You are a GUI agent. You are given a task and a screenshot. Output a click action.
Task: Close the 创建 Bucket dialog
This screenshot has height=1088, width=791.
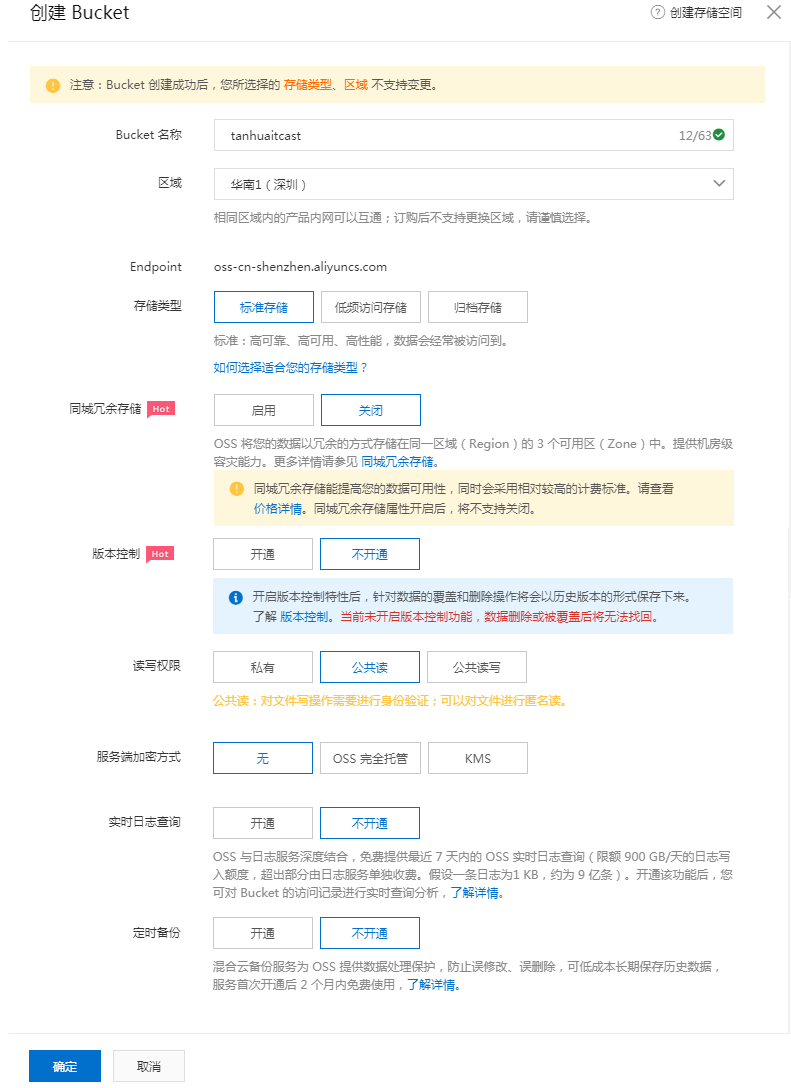pyautogui.click(x=774, y=12)
